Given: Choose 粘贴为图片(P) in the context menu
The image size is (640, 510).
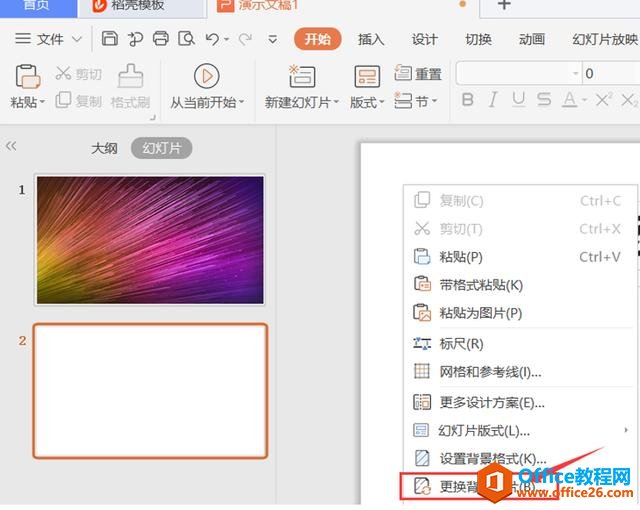Looking at the screenshot, I should pyautogui.click(x=518, y=313).
